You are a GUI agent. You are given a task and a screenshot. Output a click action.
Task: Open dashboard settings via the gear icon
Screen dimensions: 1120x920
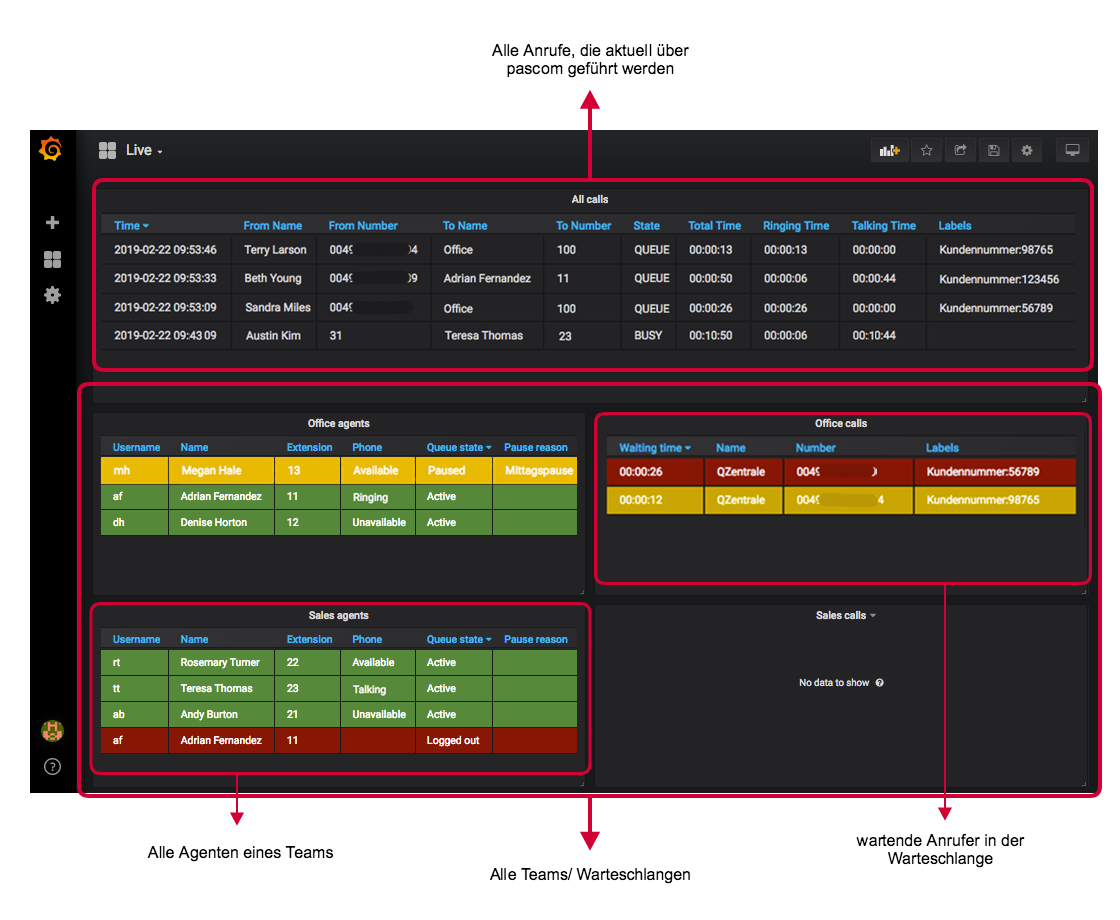coord(1027,149)
